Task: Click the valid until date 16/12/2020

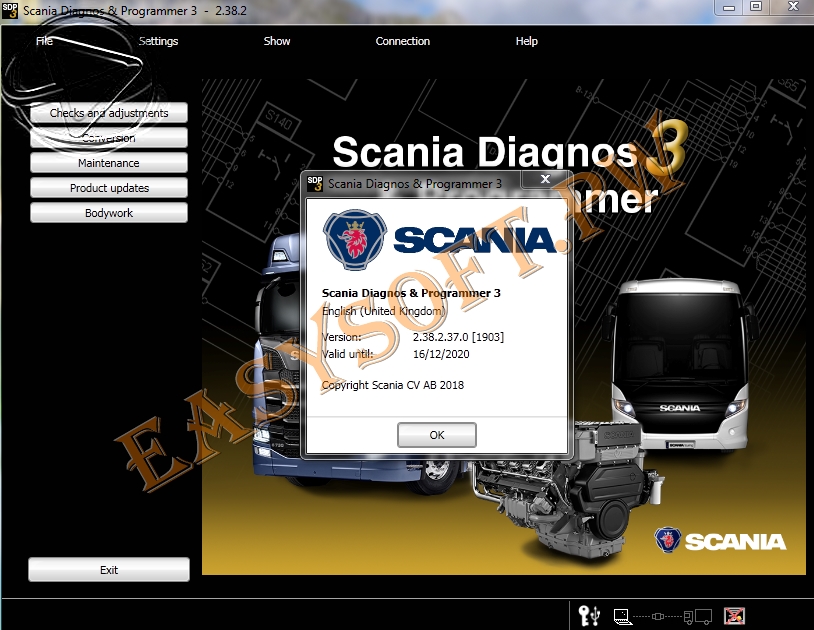Action: (x=441, y=354)
